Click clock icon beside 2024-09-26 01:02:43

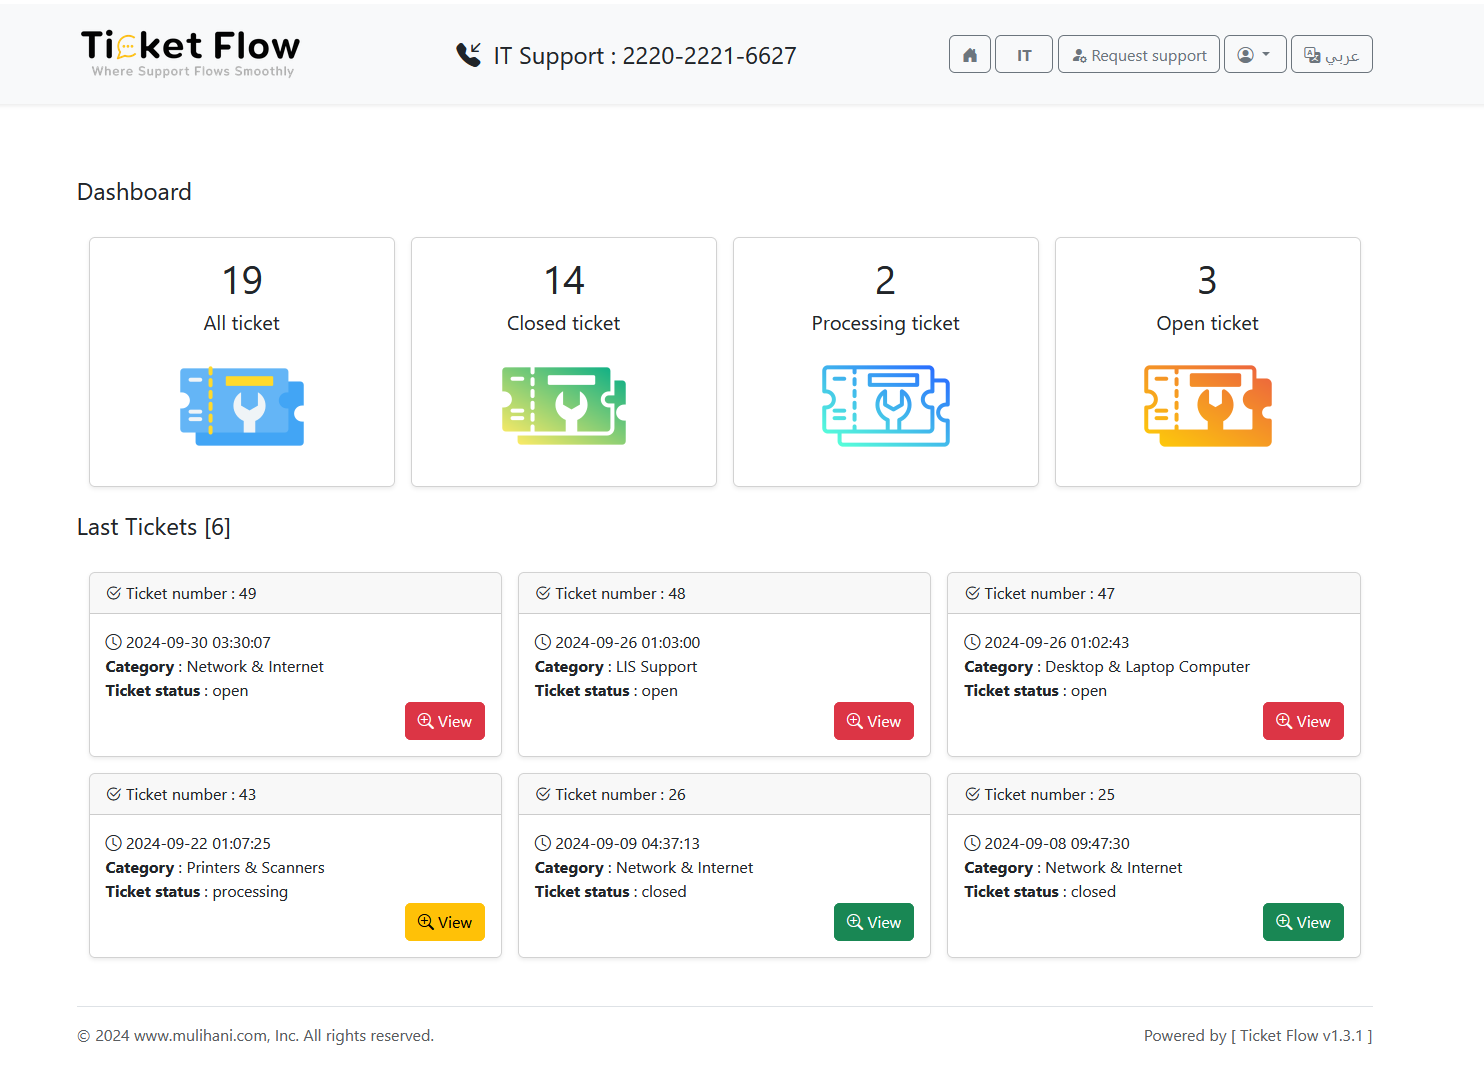972,642
